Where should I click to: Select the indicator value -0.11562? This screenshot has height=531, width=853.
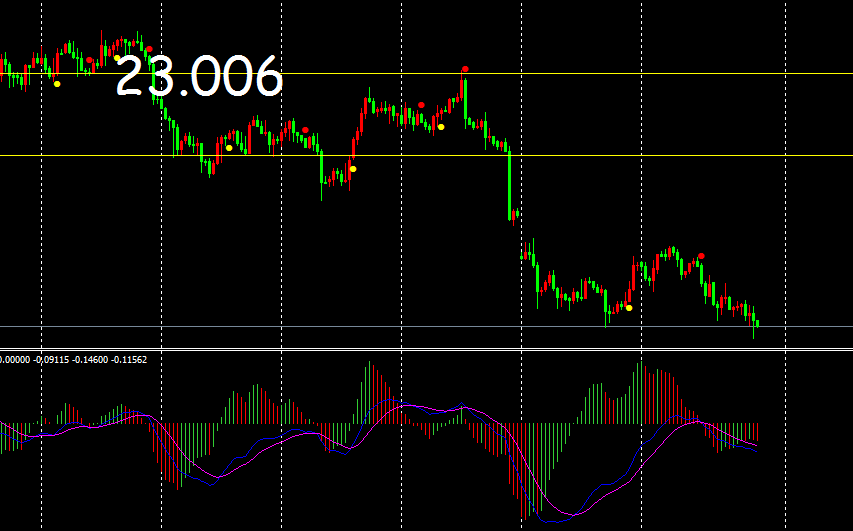(x=129, y=360)
